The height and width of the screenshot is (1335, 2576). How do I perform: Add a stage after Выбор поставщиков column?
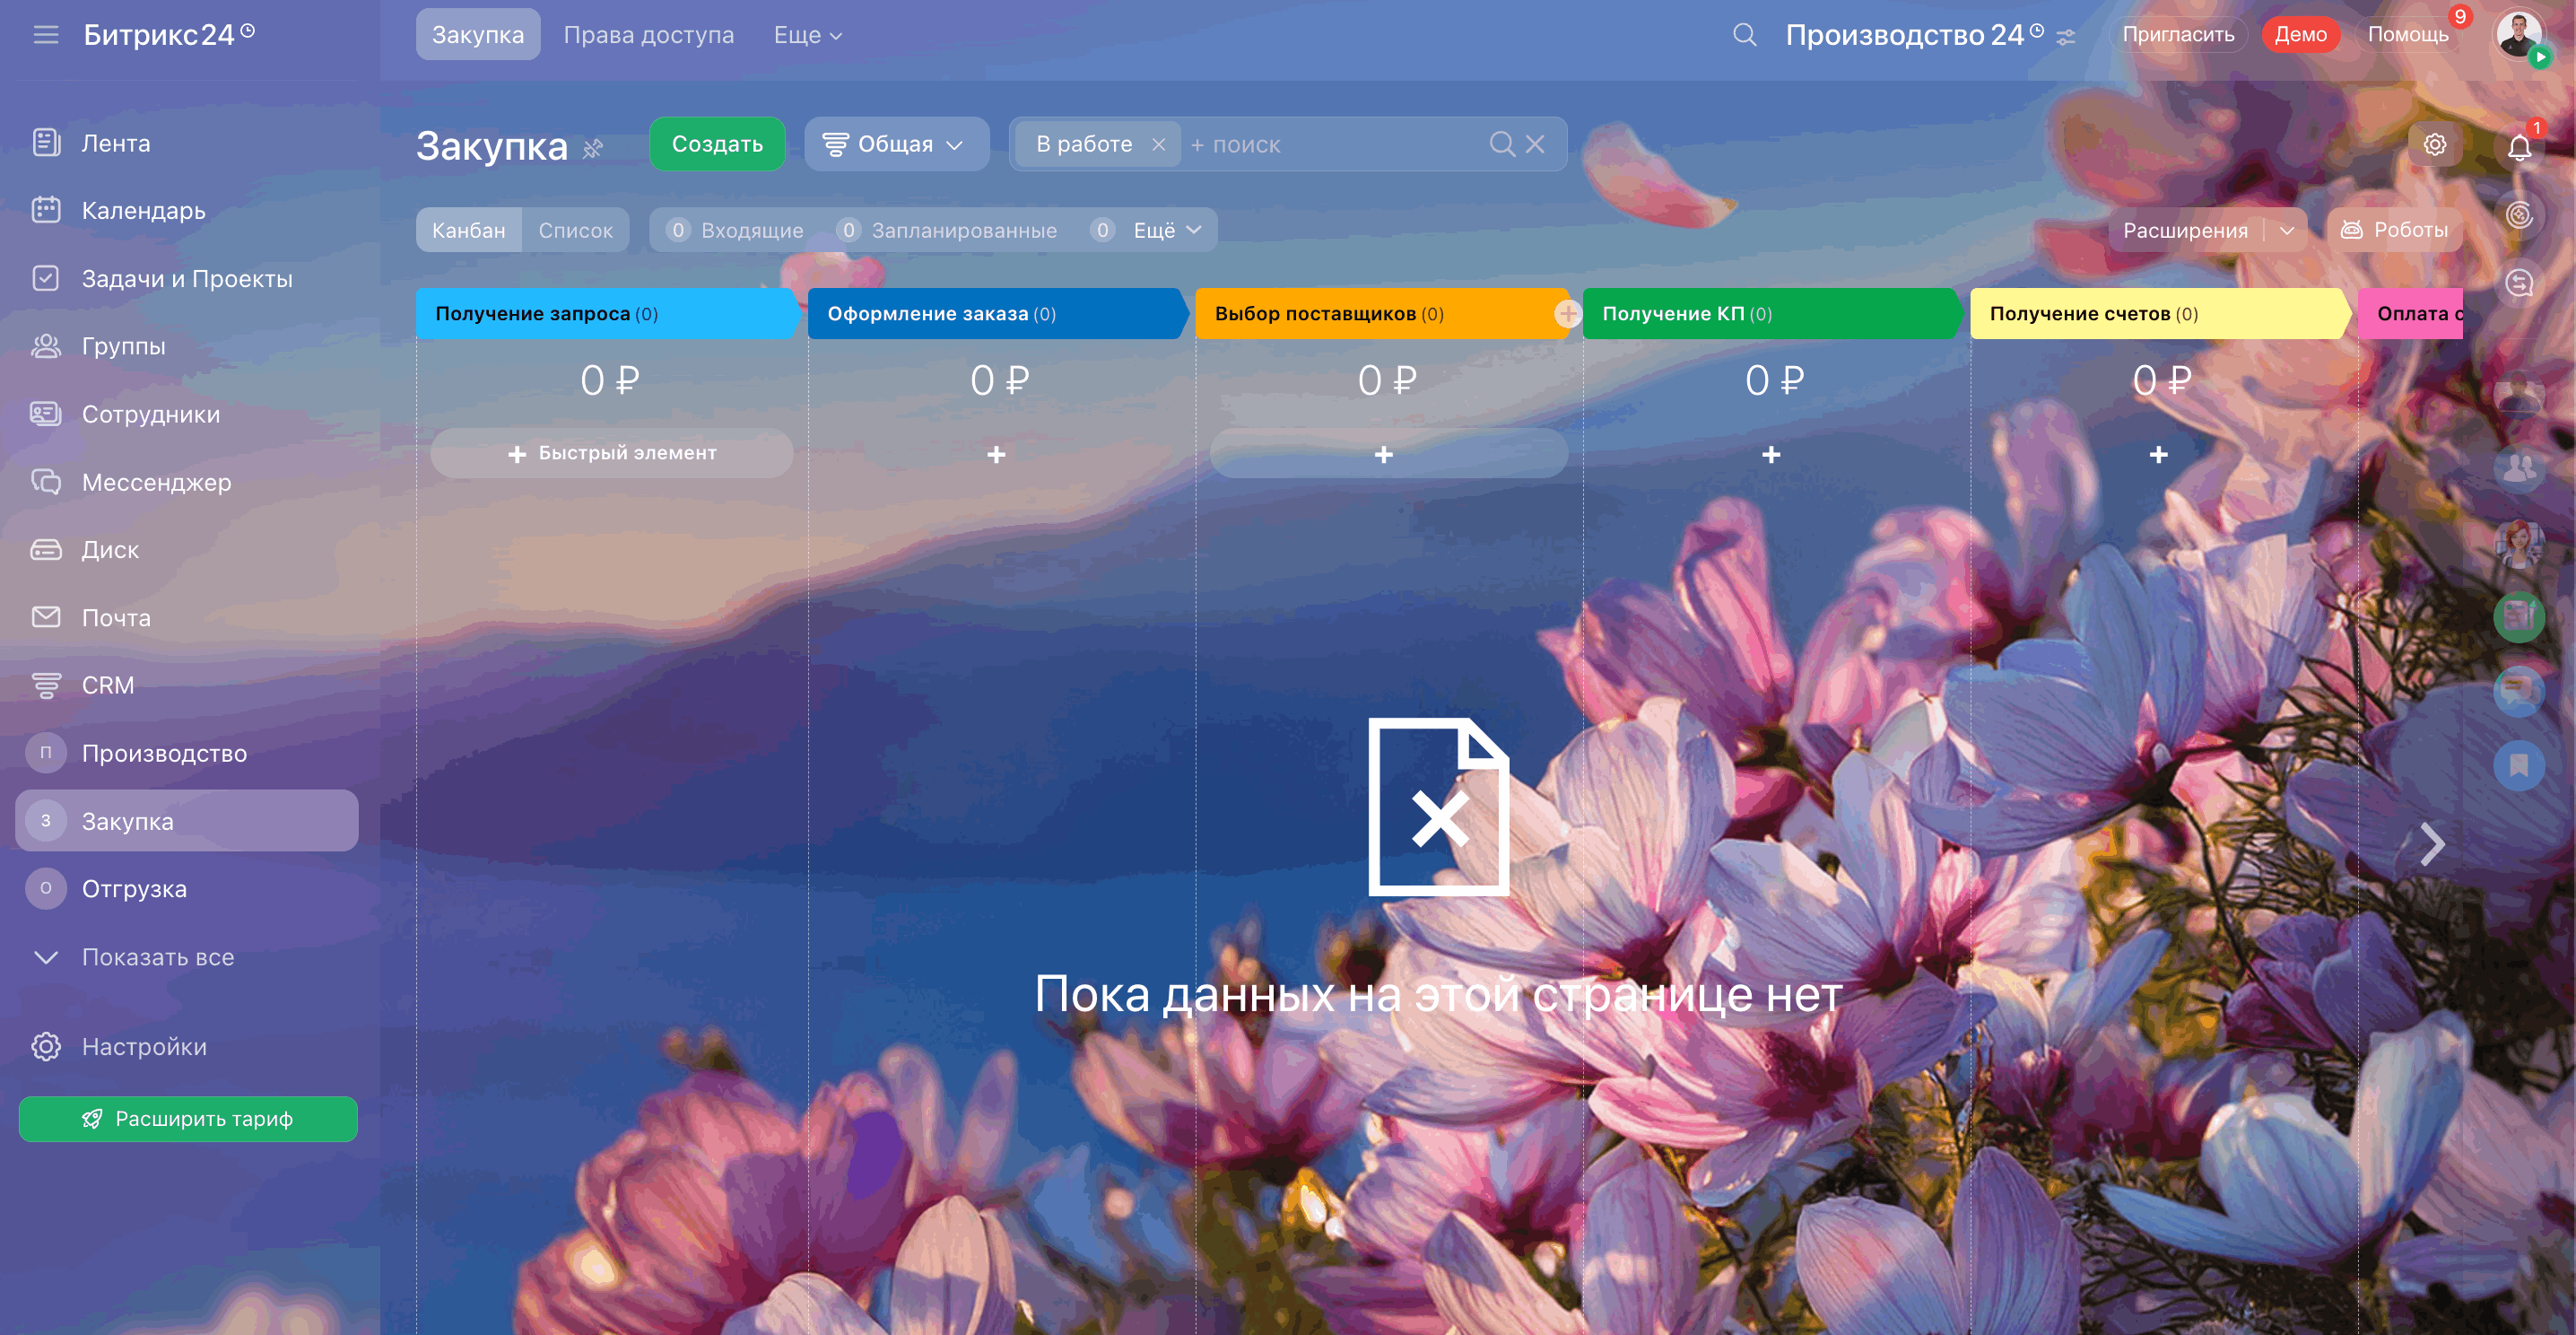coord(1567,314)
